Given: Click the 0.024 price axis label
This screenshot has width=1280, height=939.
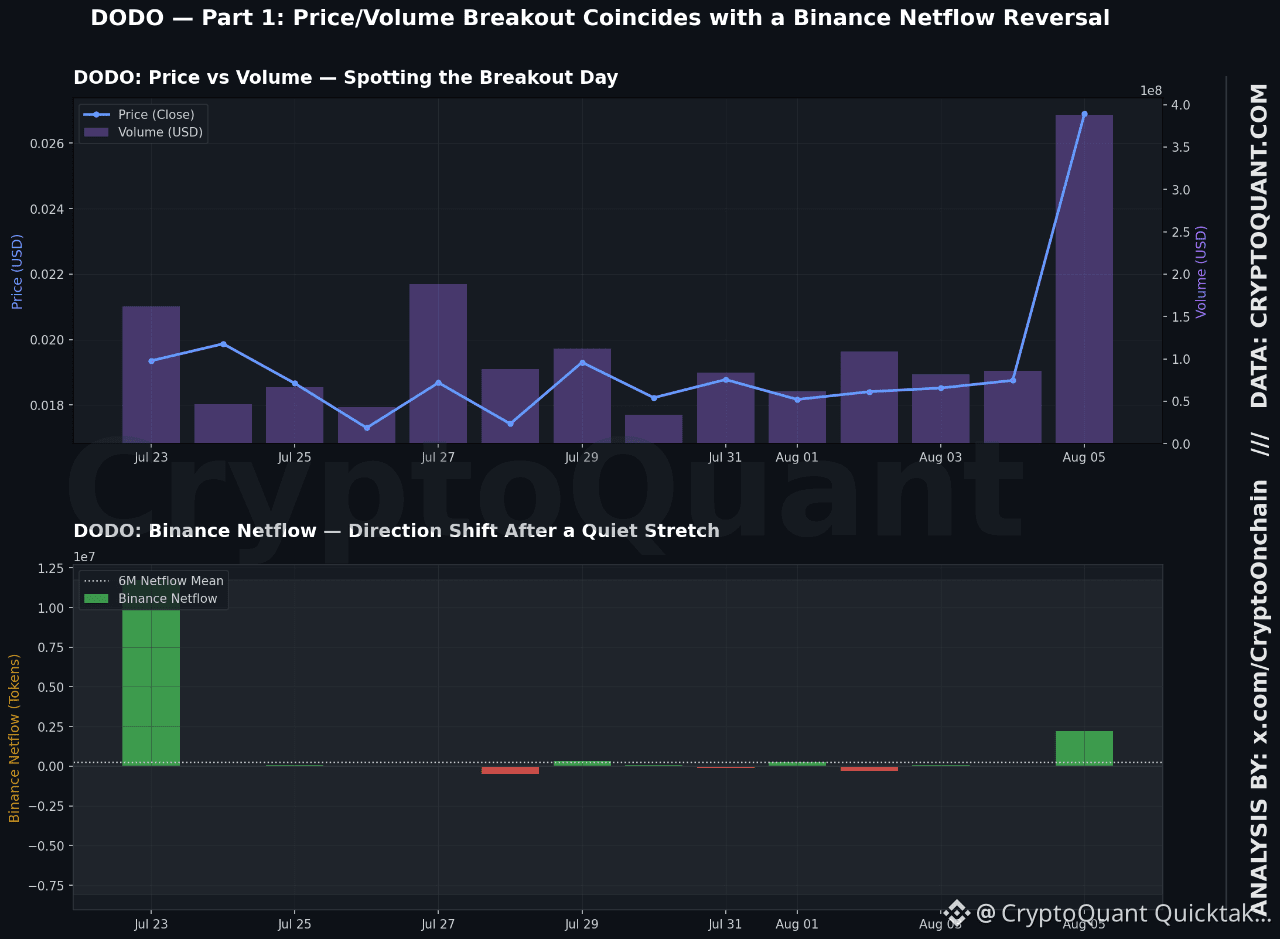Looking at the screenshot, I should click(47, 209).
